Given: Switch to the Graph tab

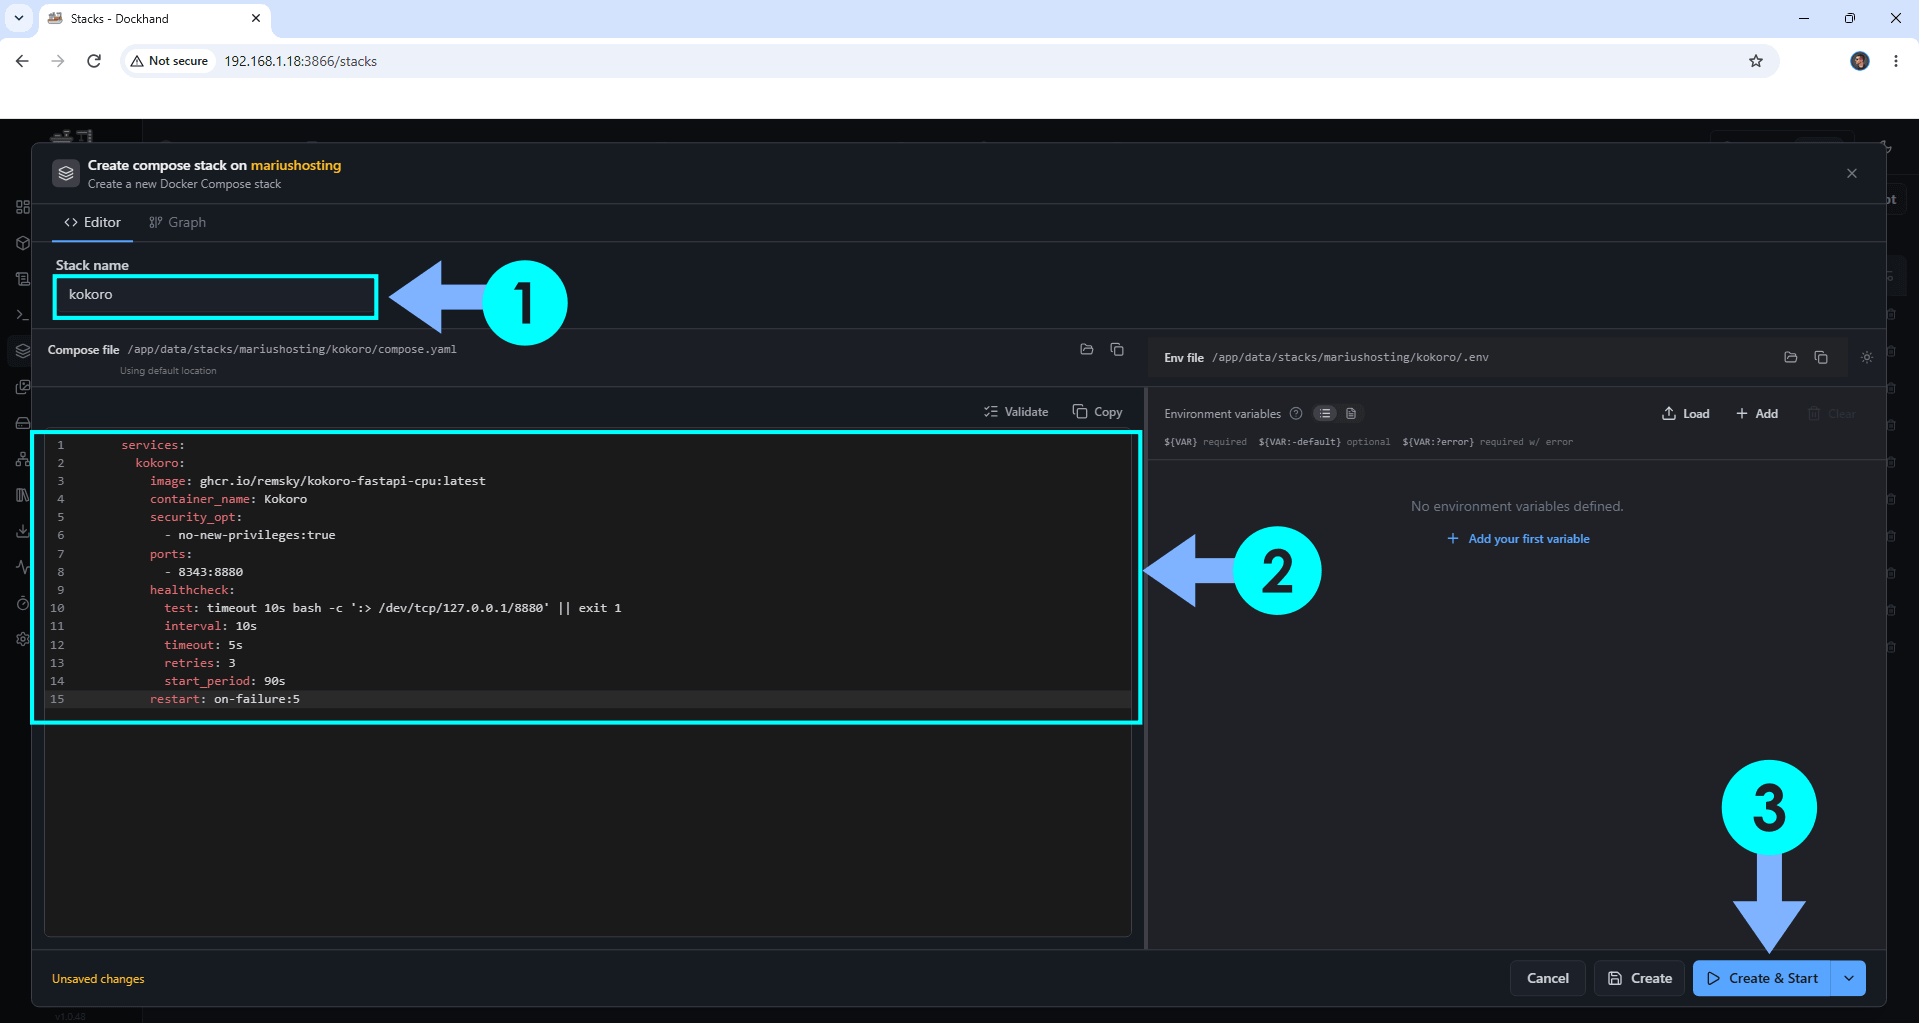Looking at the screenshot, I should click(177, 222).
